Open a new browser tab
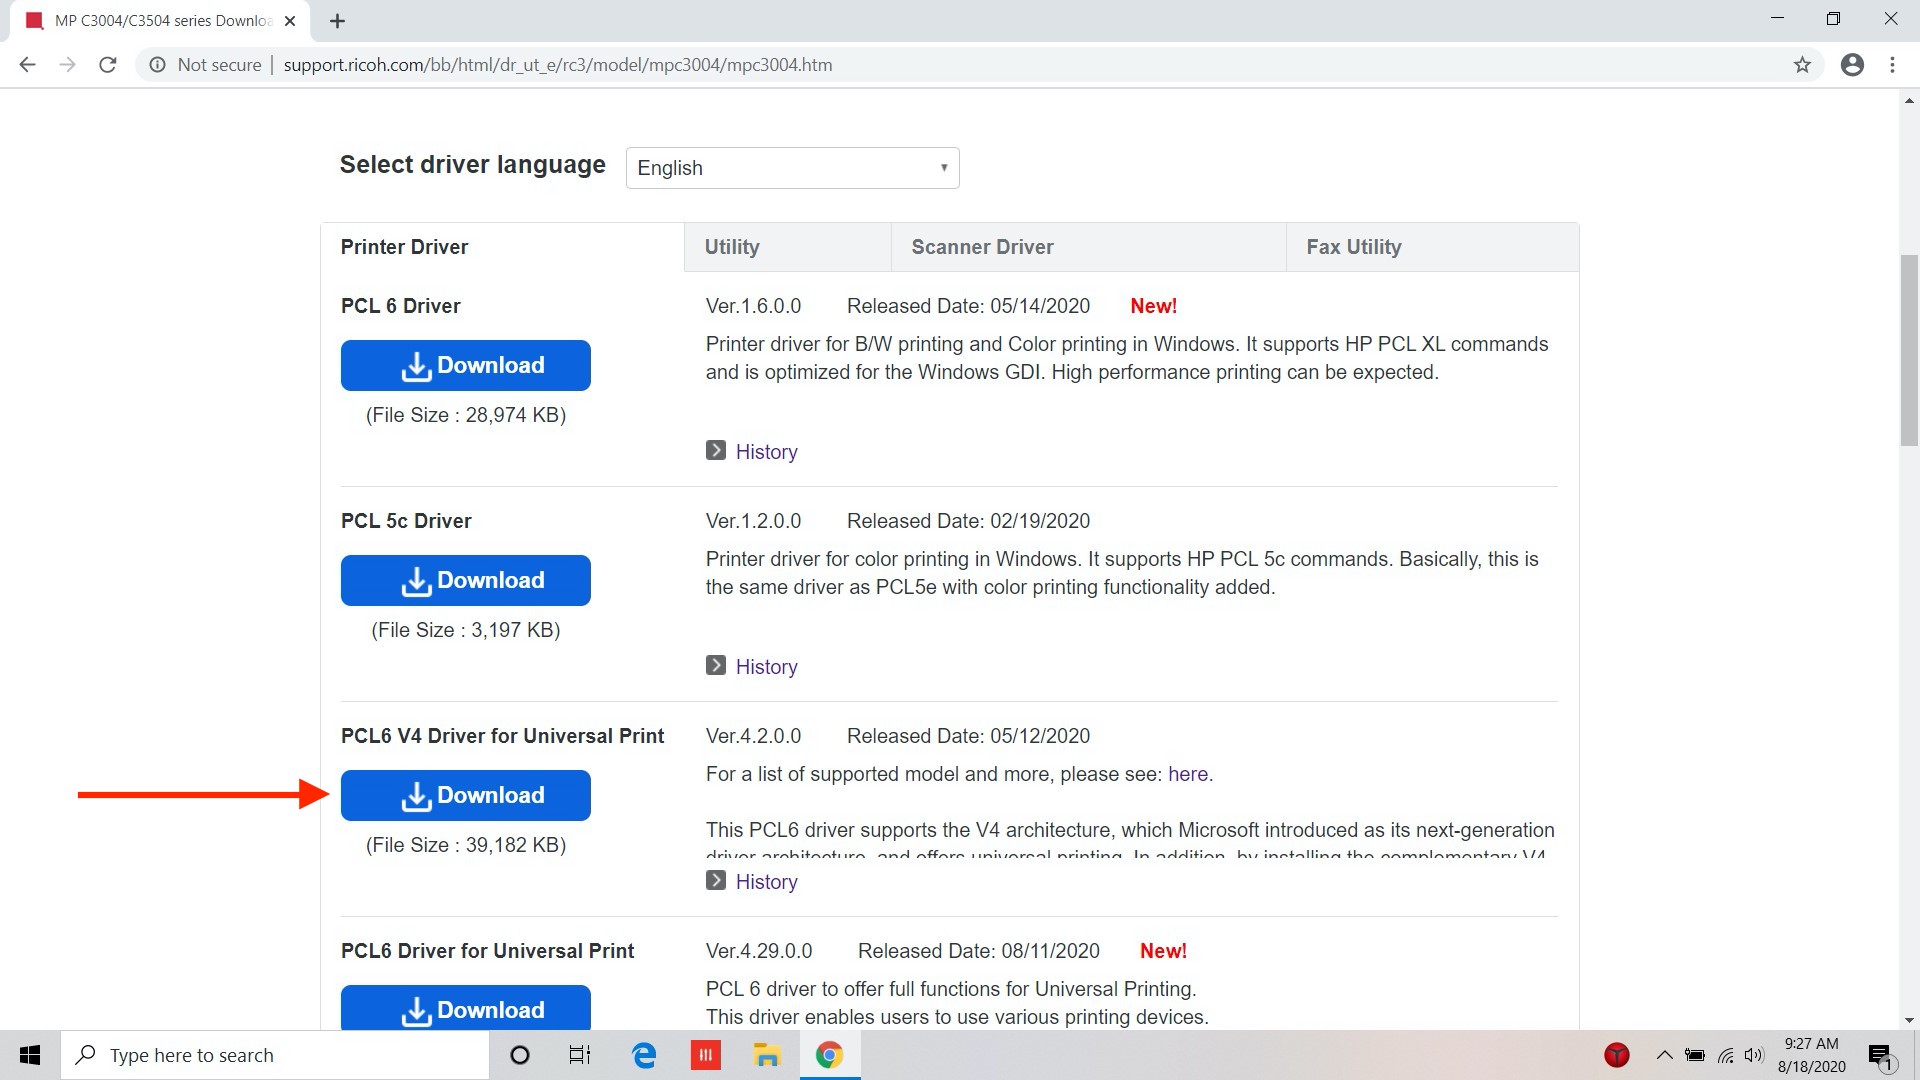Viewport: 1920px width, 1080px height. 337,21
